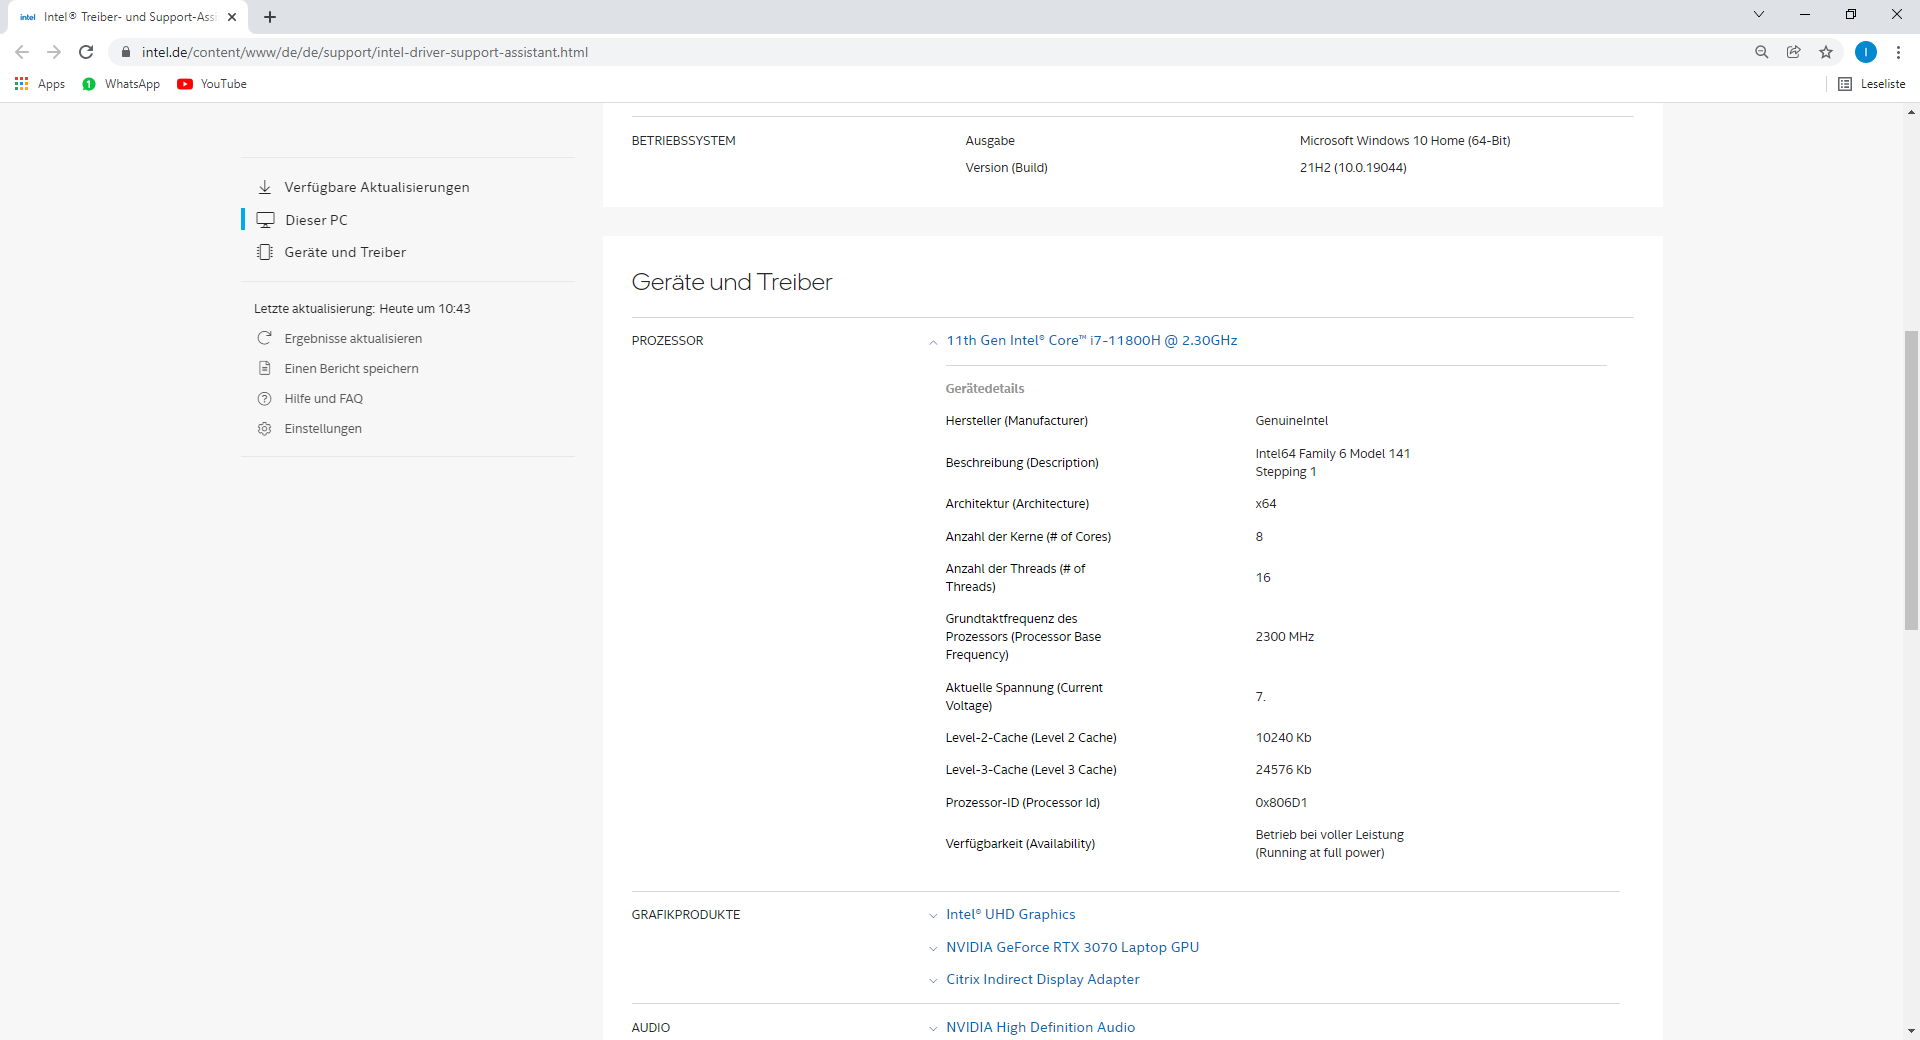Click the browser back arrow
Screen dimensions: 1920x1040
pos(22,52)
